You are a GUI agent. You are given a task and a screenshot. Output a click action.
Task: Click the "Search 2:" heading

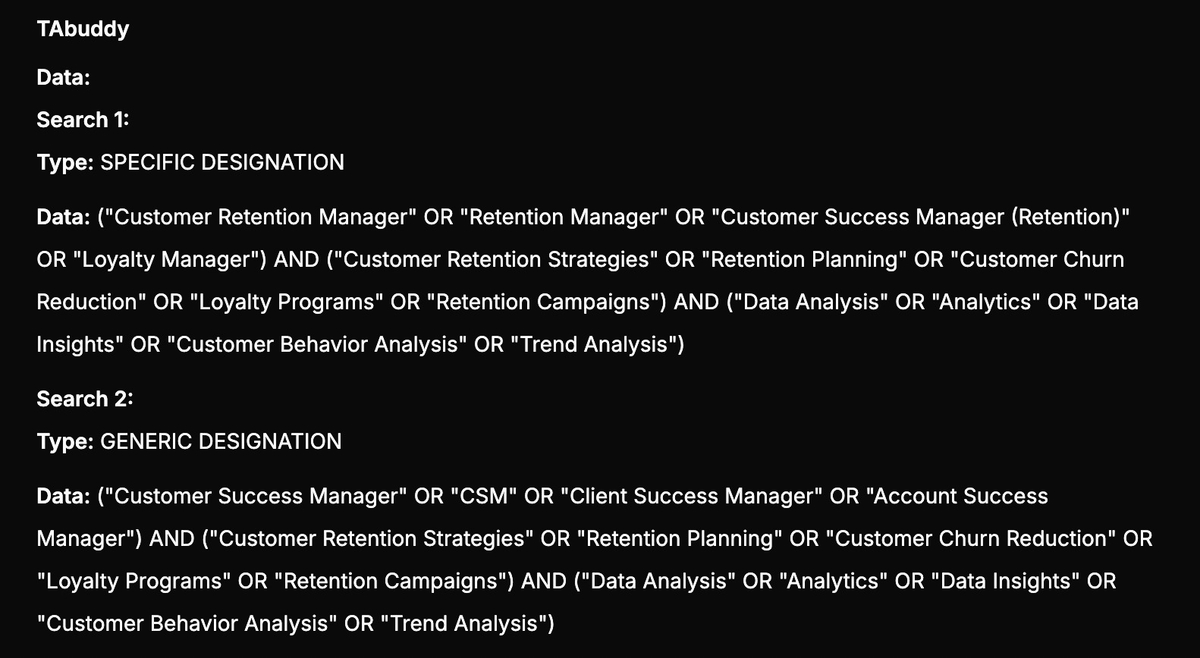(x=85, y=399)
